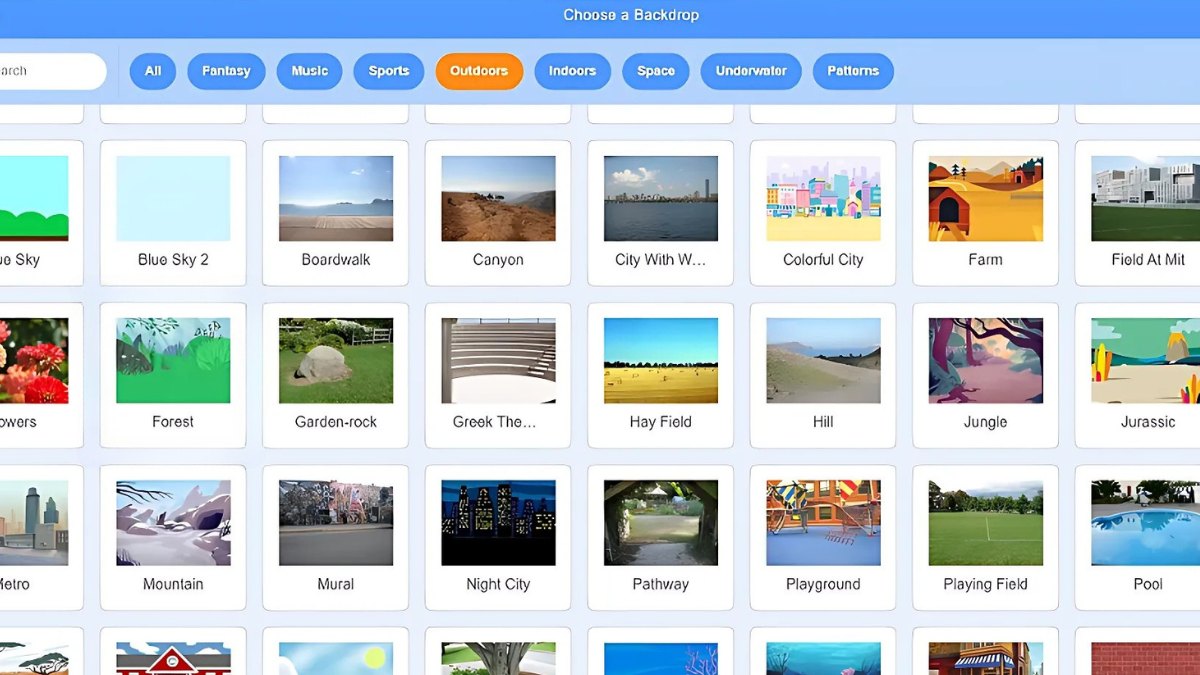The image size is (1200, 675).
Task: Select the Jurassic backdrop
Action: 1138,375
